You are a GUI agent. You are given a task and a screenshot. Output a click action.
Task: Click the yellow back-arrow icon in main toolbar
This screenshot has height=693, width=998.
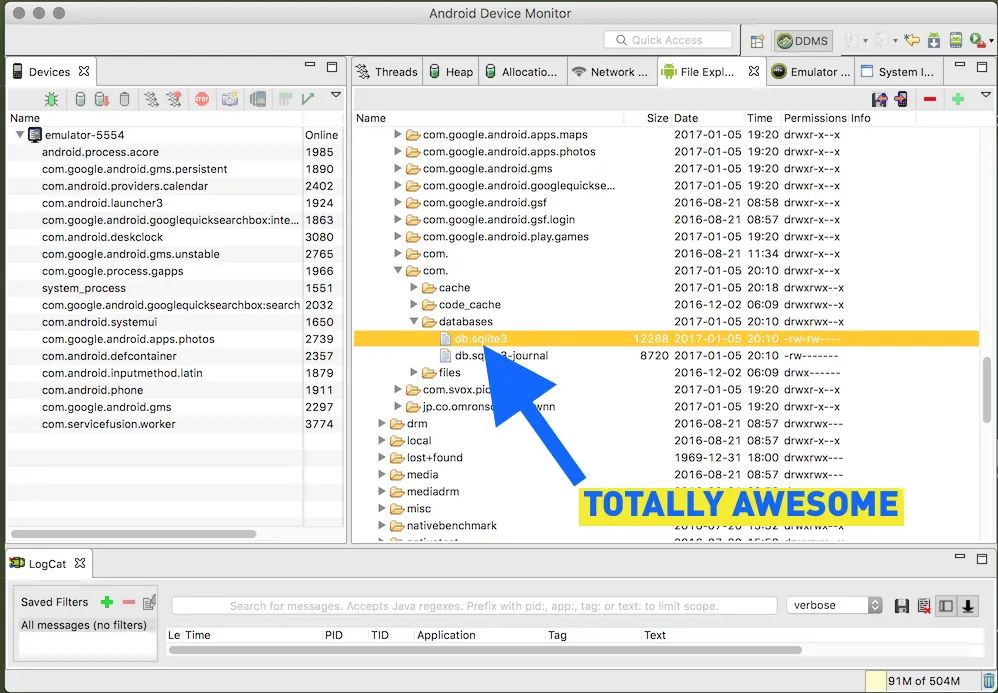(912, 41)
